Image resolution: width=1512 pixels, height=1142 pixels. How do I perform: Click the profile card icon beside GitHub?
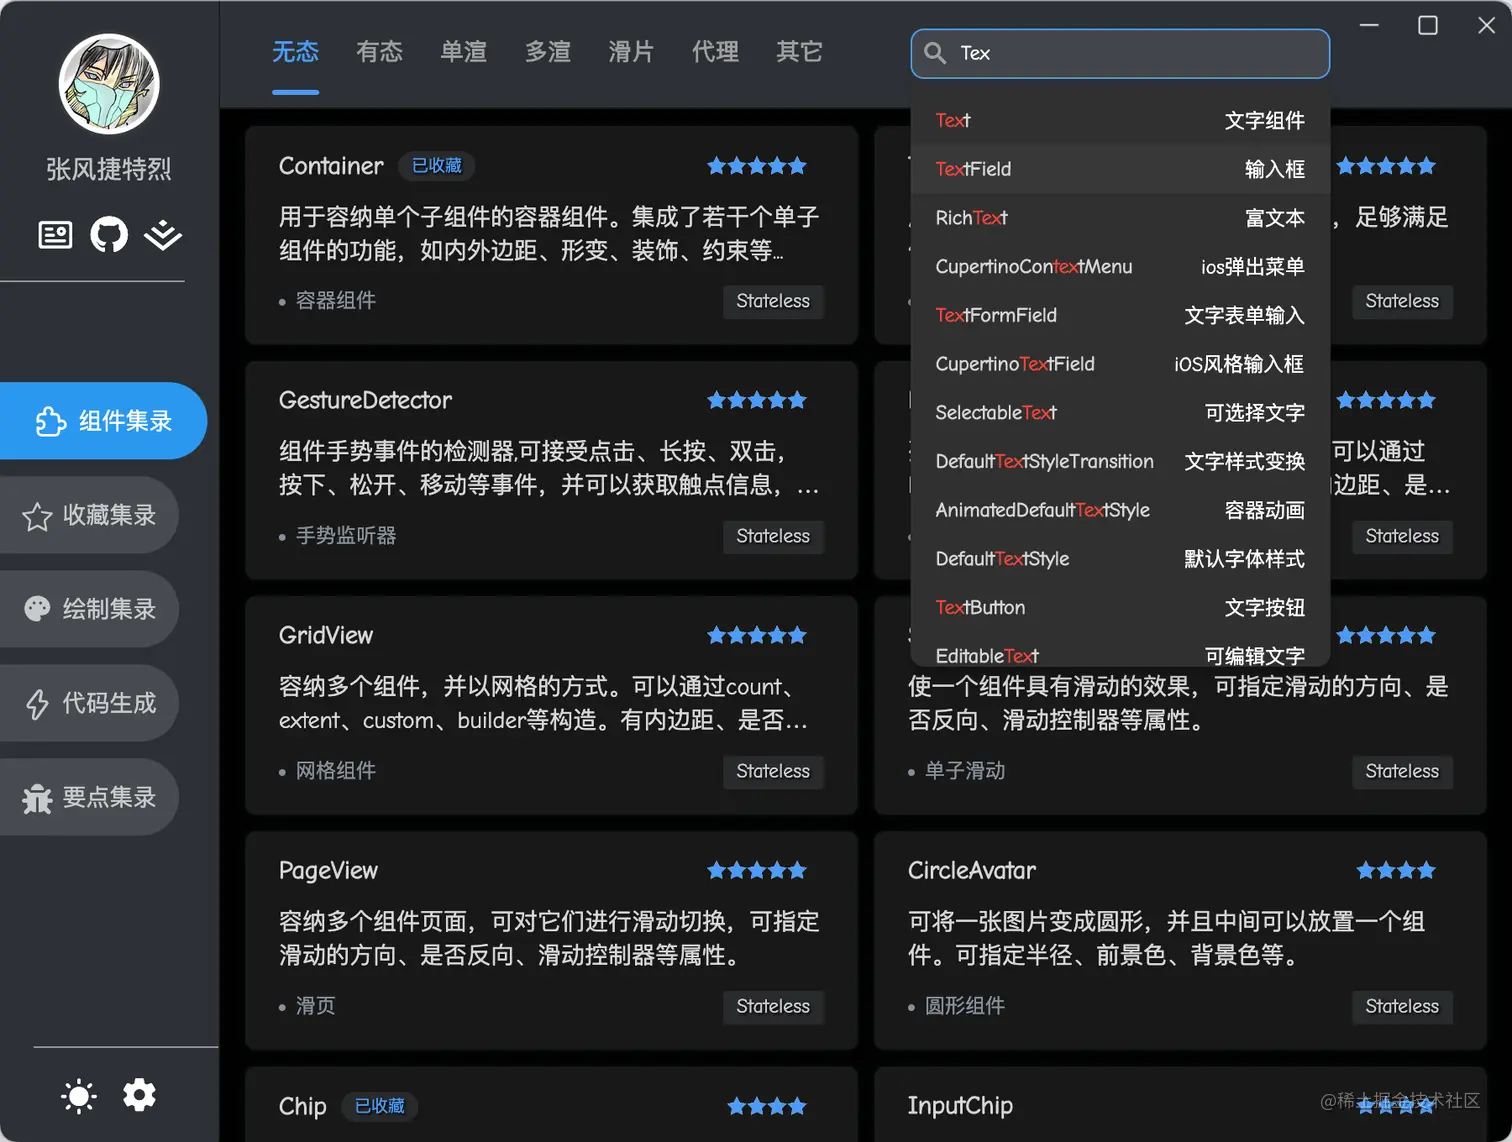click(x=55, y=235)
